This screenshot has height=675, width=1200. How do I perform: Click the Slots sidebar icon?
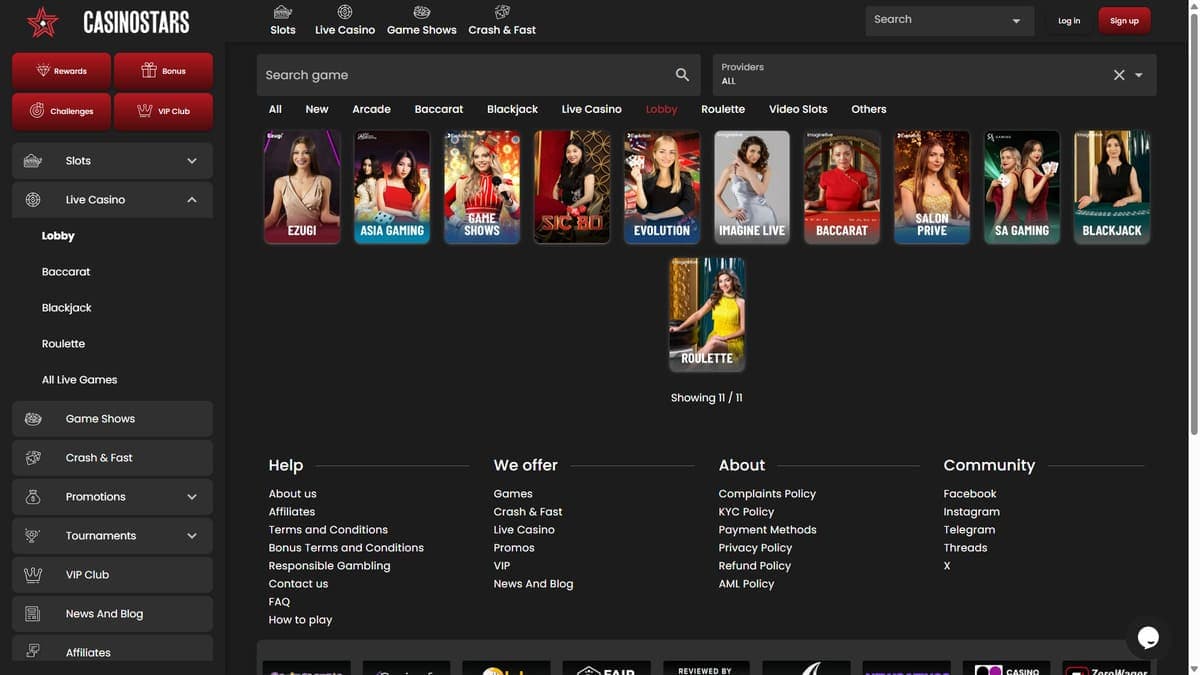click(33, 161)
